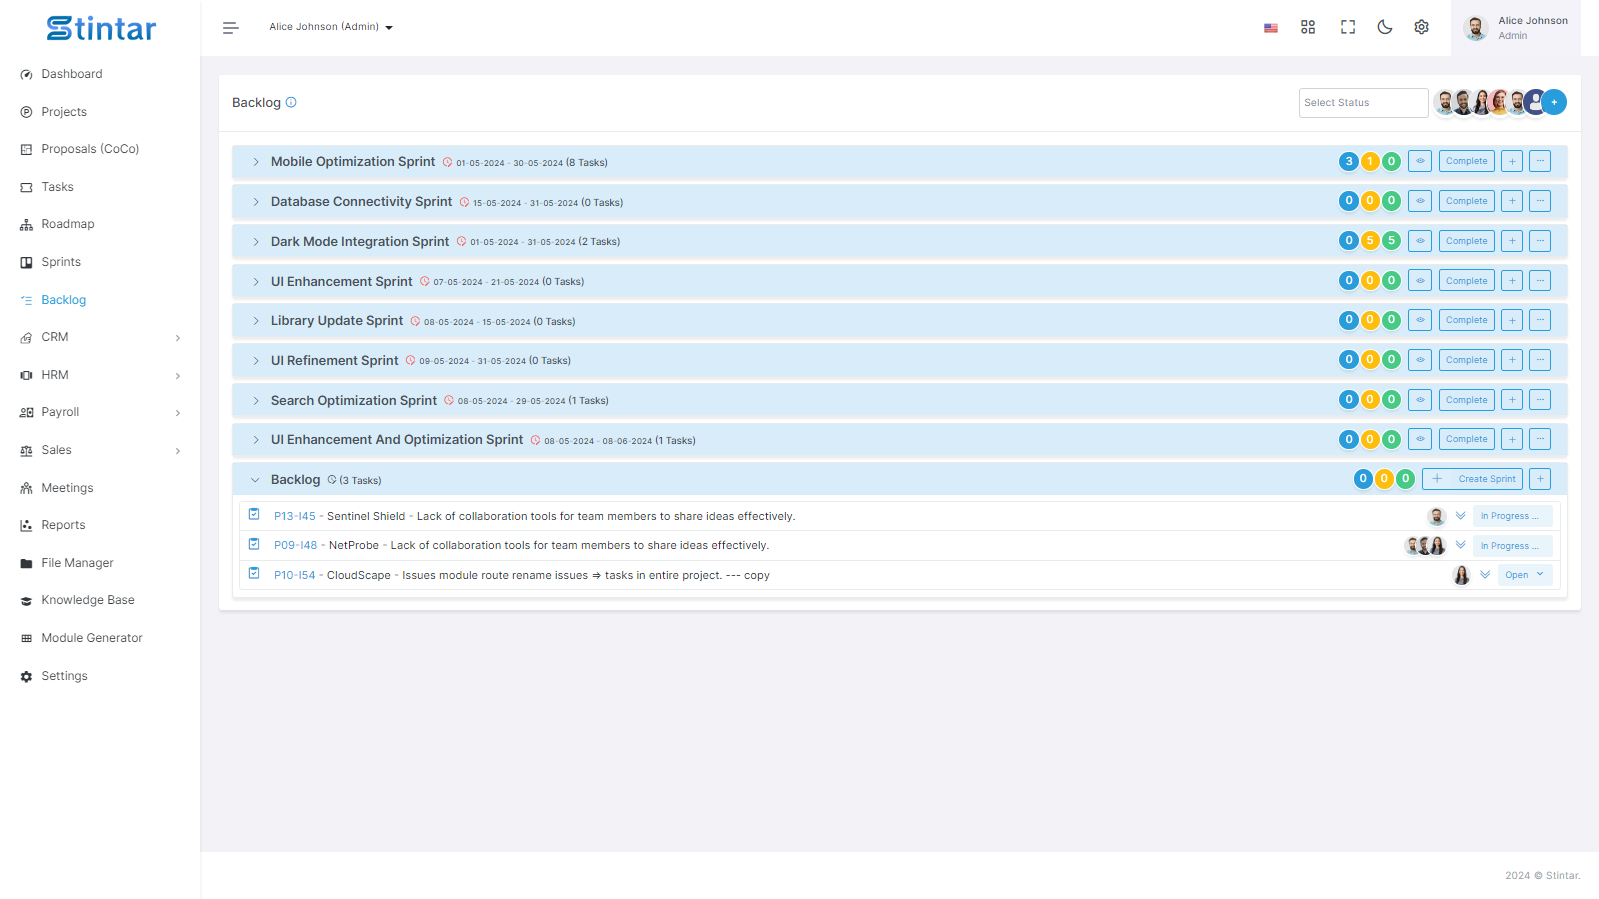The image size is (1599, 899).
Task: Complete the UI Refinement Sprint
Action: click(x=1466, y=360)
